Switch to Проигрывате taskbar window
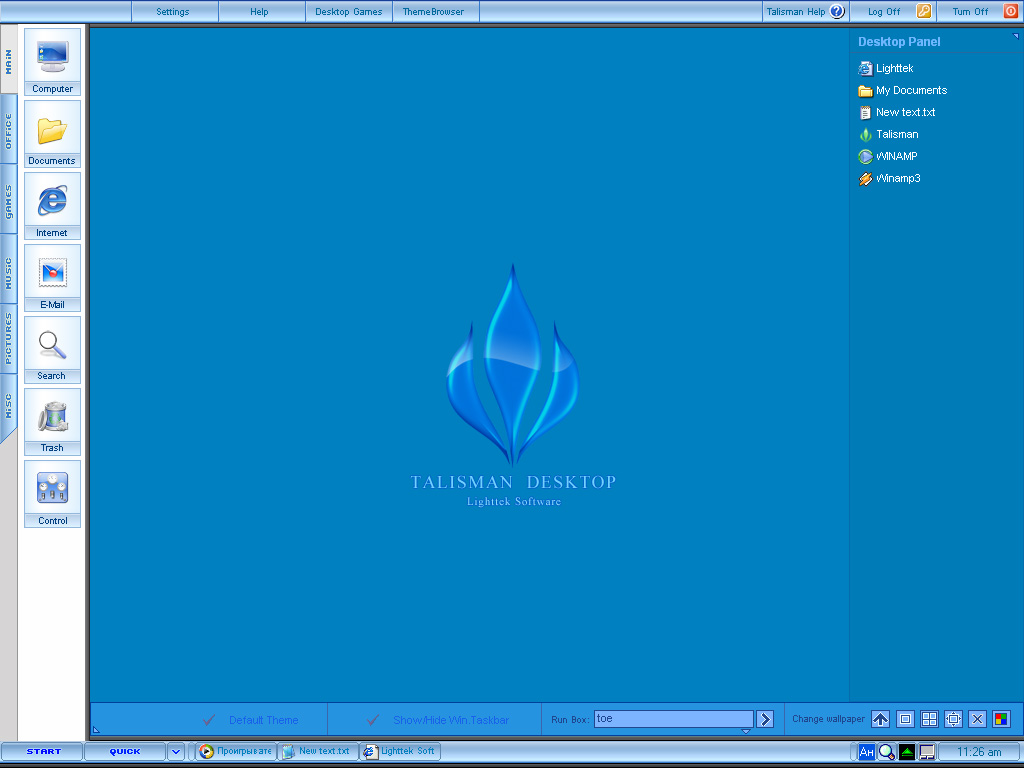 (x=236, y=752)
